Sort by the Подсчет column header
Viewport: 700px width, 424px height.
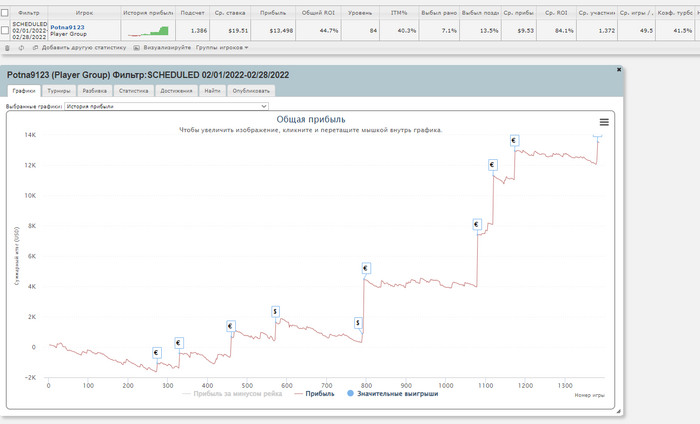tap(192, 13)
